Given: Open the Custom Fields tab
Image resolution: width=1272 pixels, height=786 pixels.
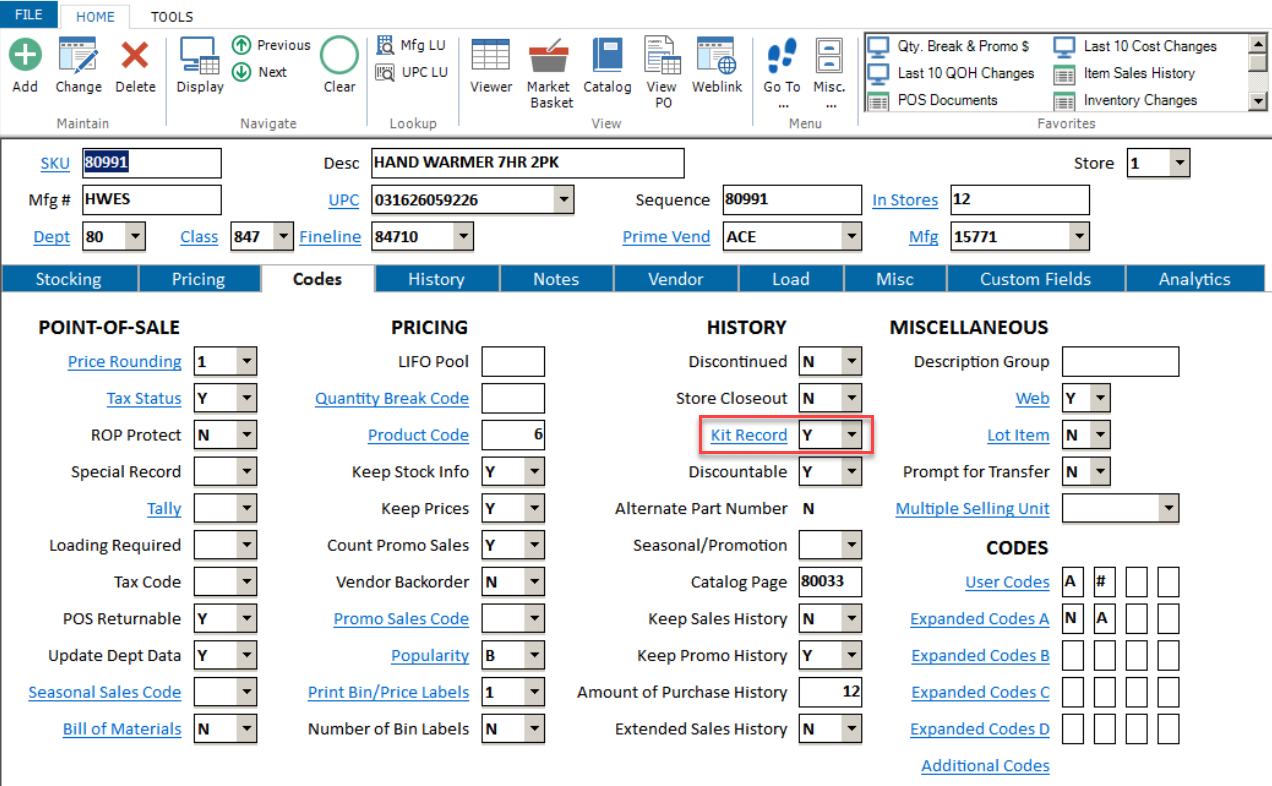Looking at the screenshot, I should point(1035,279).
